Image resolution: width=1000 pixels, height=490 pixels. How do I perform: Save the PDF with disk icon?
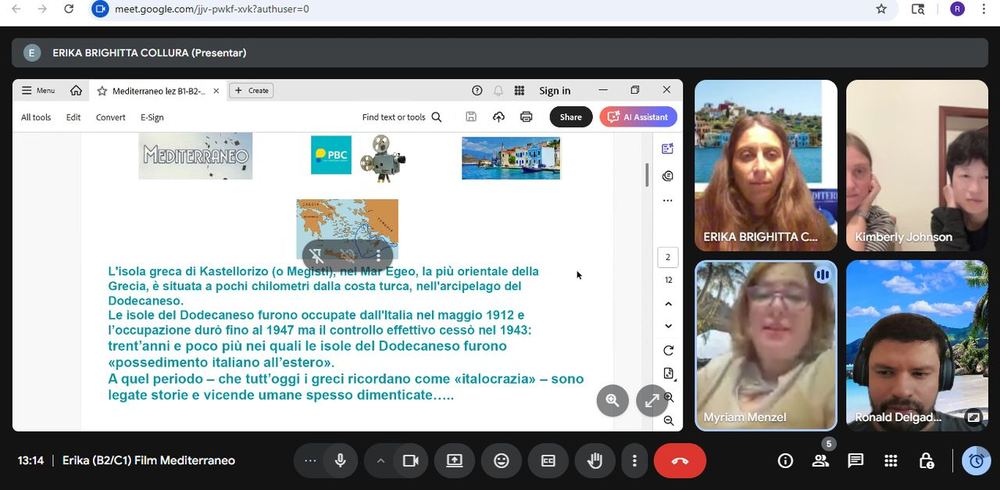(x=471, y=117)
